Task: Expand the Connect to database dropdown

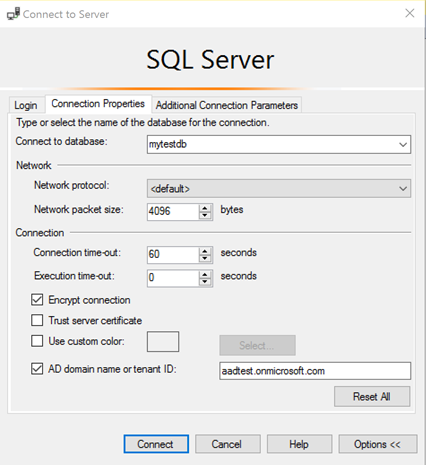Action: (403, 145)
